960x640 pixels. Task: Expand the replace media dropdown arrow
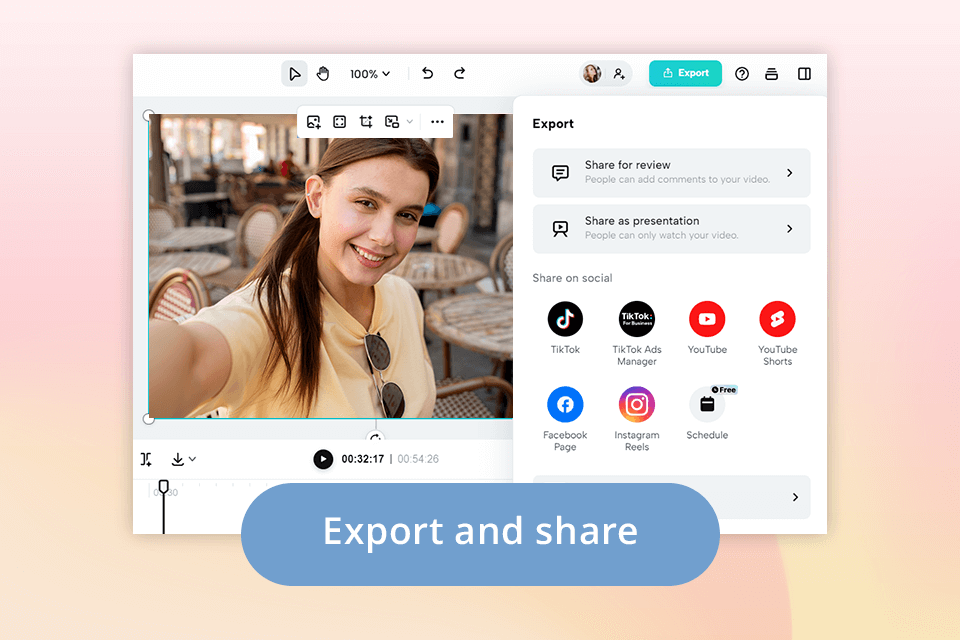[410, 122]
